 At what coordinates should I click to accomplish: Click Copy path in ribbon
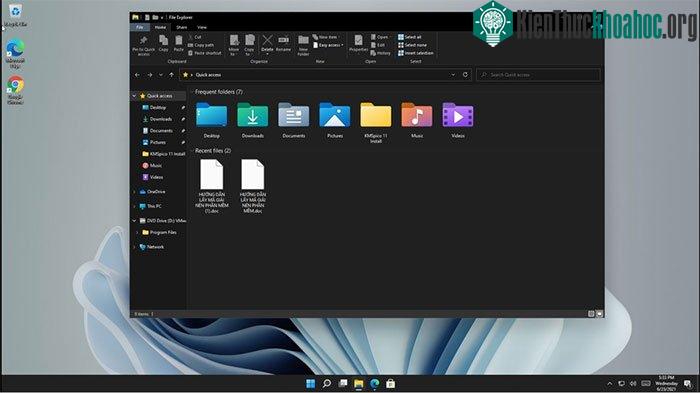pos(201,45)
